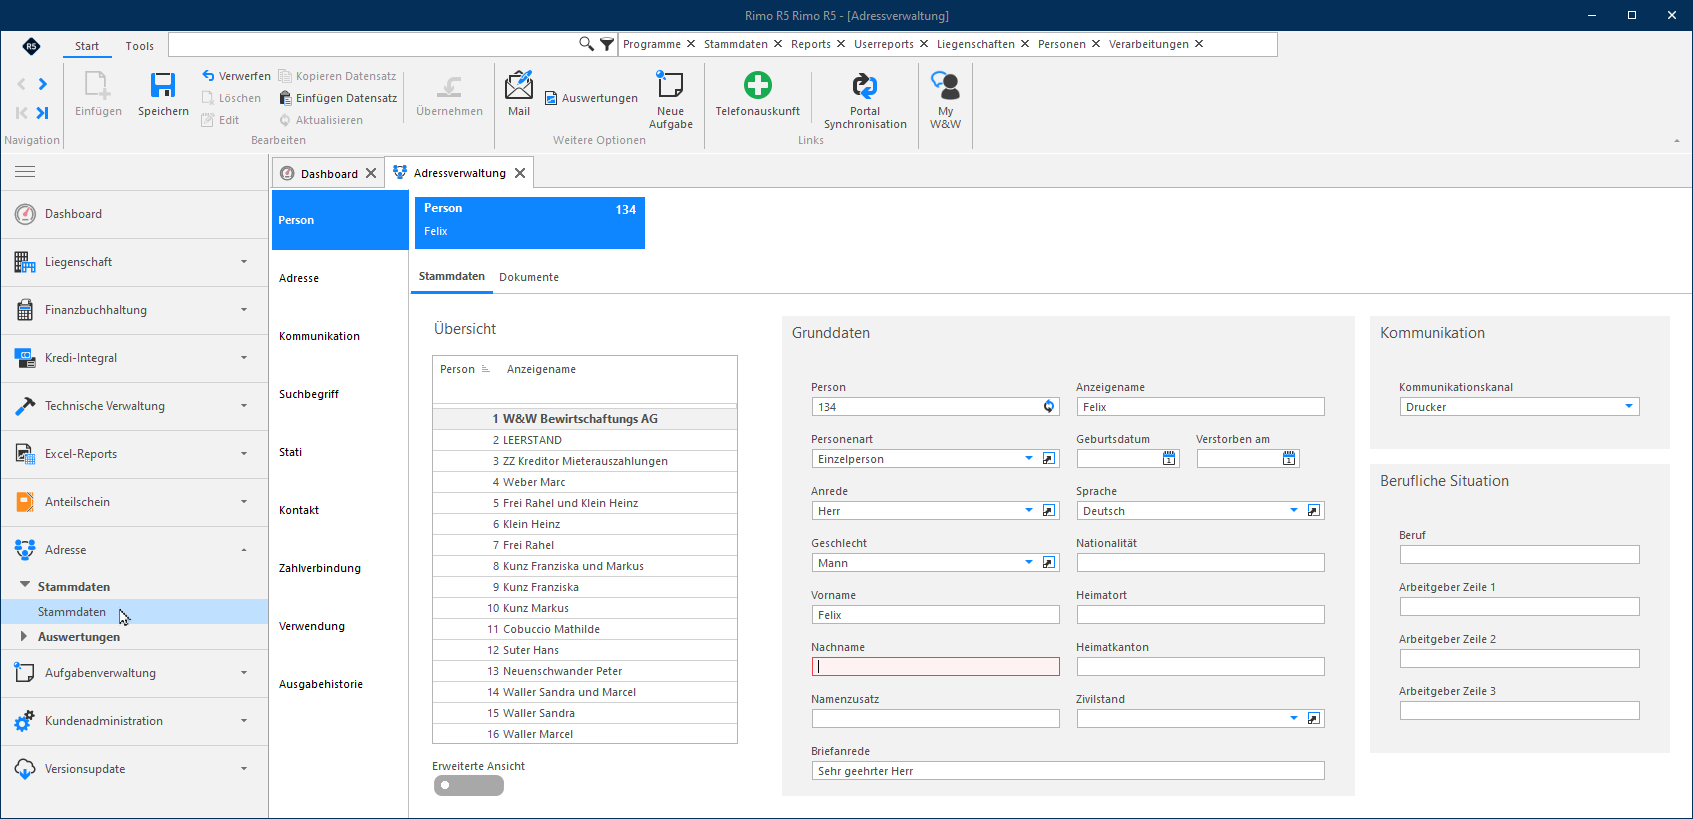Select row Cobuccio Mathilde
Viewport: 1693px width, 819px height.
(585, 629)
